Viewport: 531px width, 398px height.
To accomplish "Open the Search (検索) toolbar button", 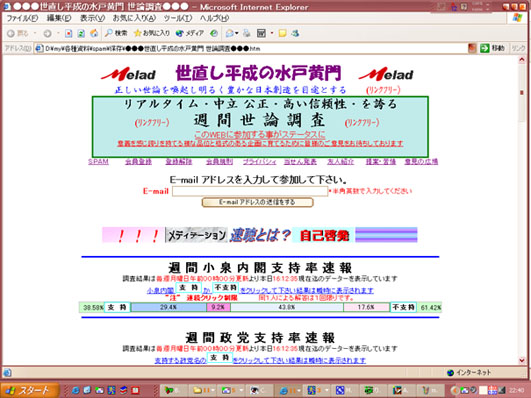I will point(116,33).
